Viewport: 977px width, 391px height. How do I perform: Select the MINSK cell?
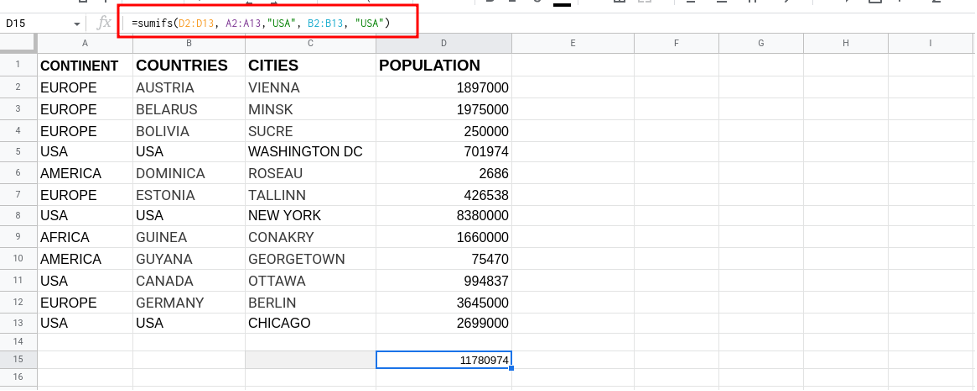[310, 109]
